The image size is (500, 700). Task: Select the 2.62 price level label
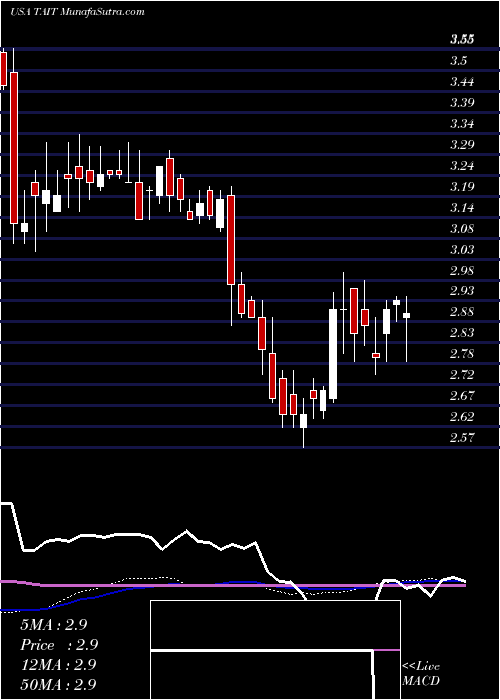click(462, 417)
